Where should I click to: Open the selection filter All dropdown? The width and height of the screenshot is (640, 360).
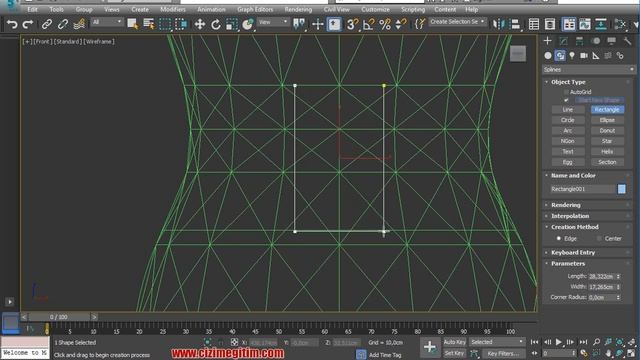tap(107, 22)
